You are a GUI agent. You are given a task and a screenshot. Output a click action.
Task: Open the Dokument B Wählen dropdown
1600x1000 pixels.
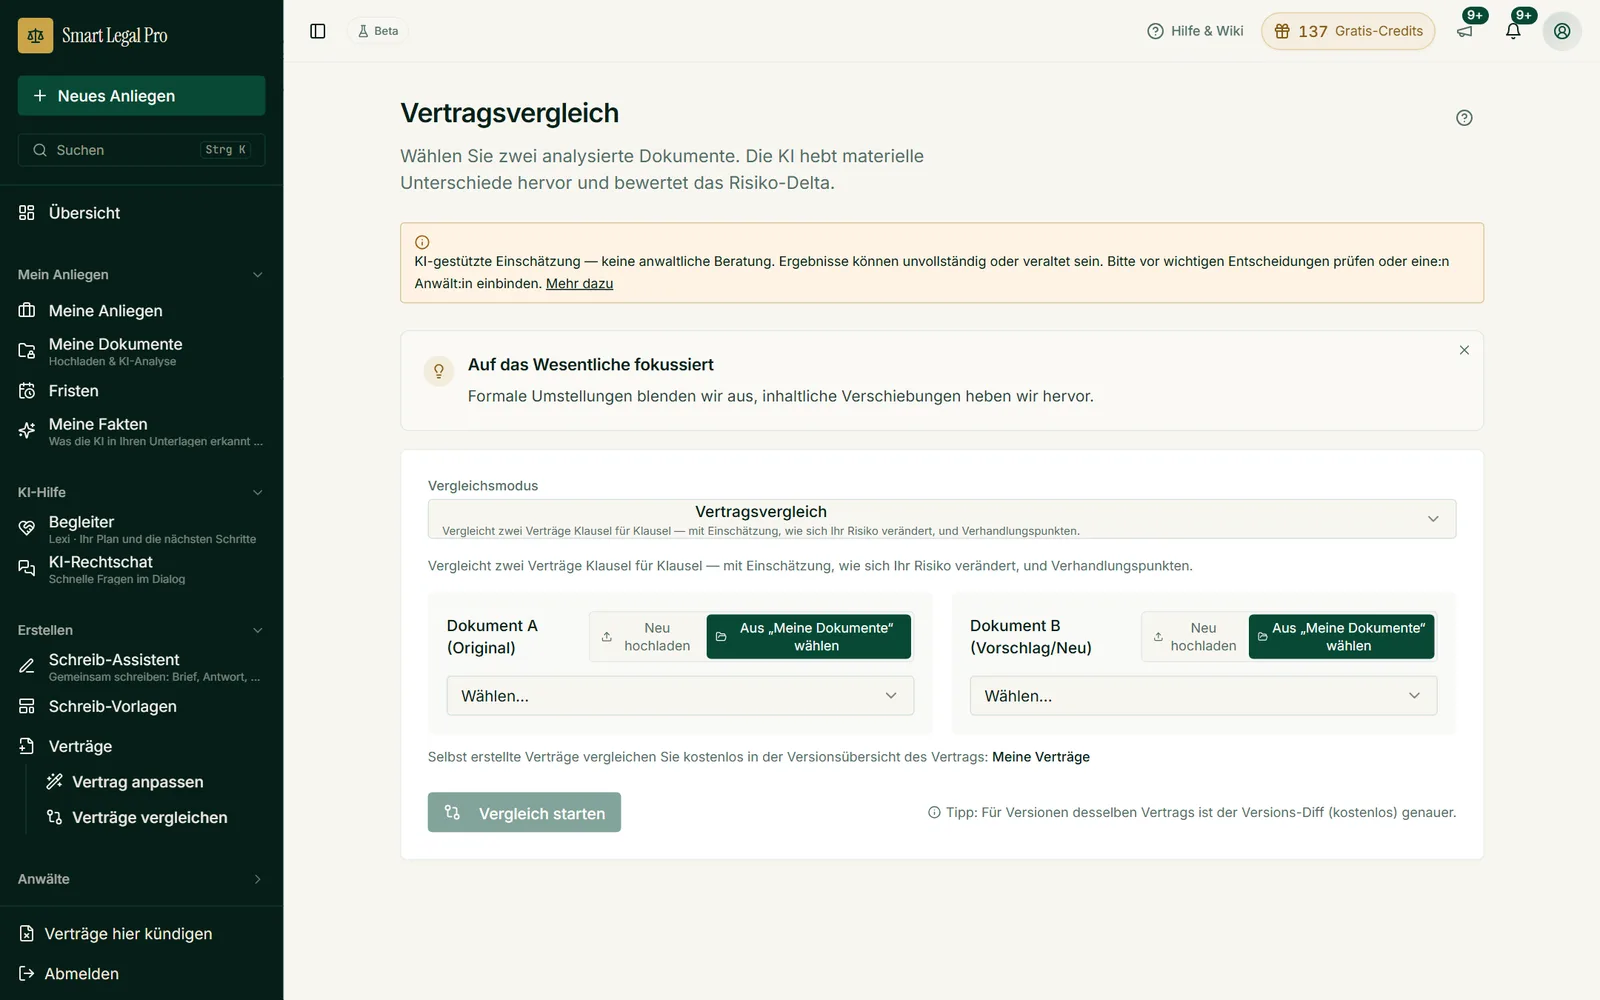[1203, 696]
